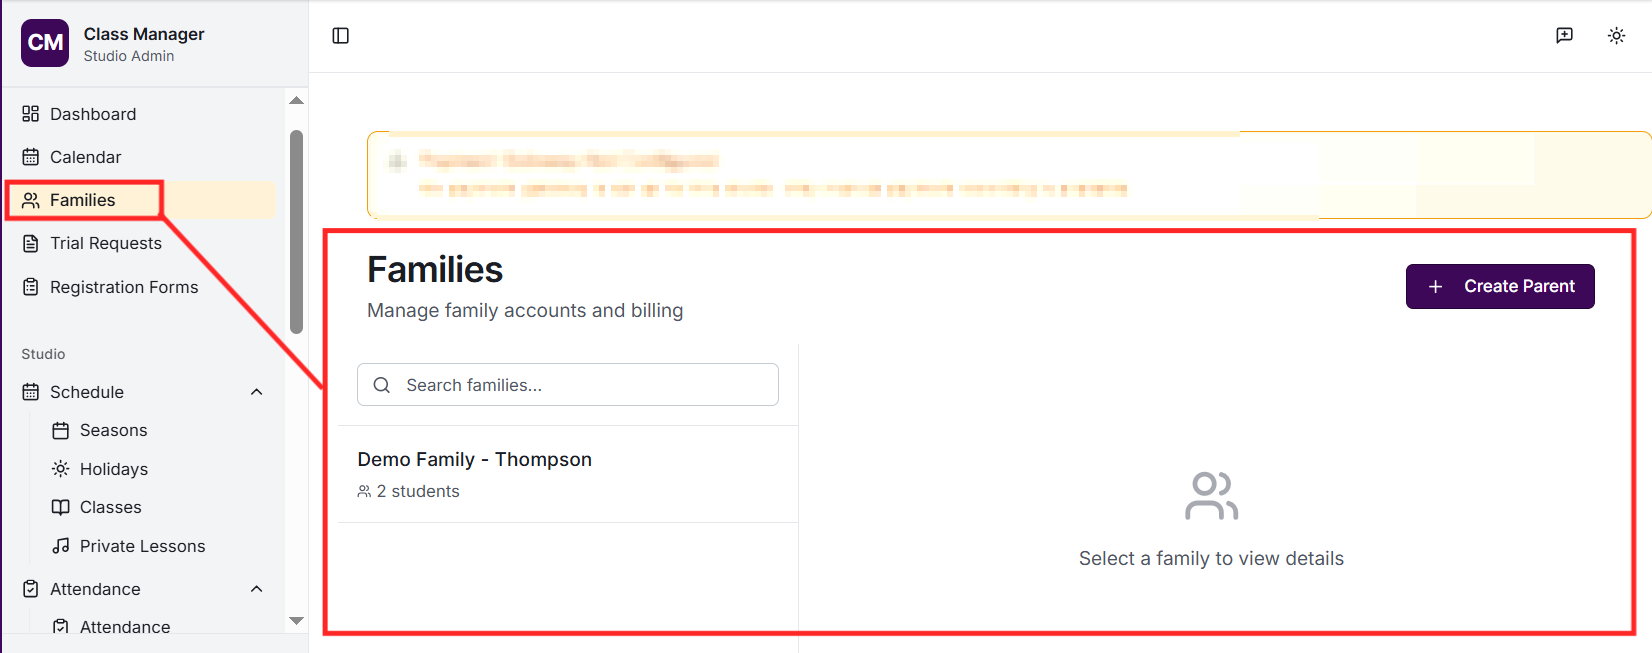This screenshot has width=1652, height=653.
Task: Click the Trial Requests document icon
Action: click(x=31, y=244)
